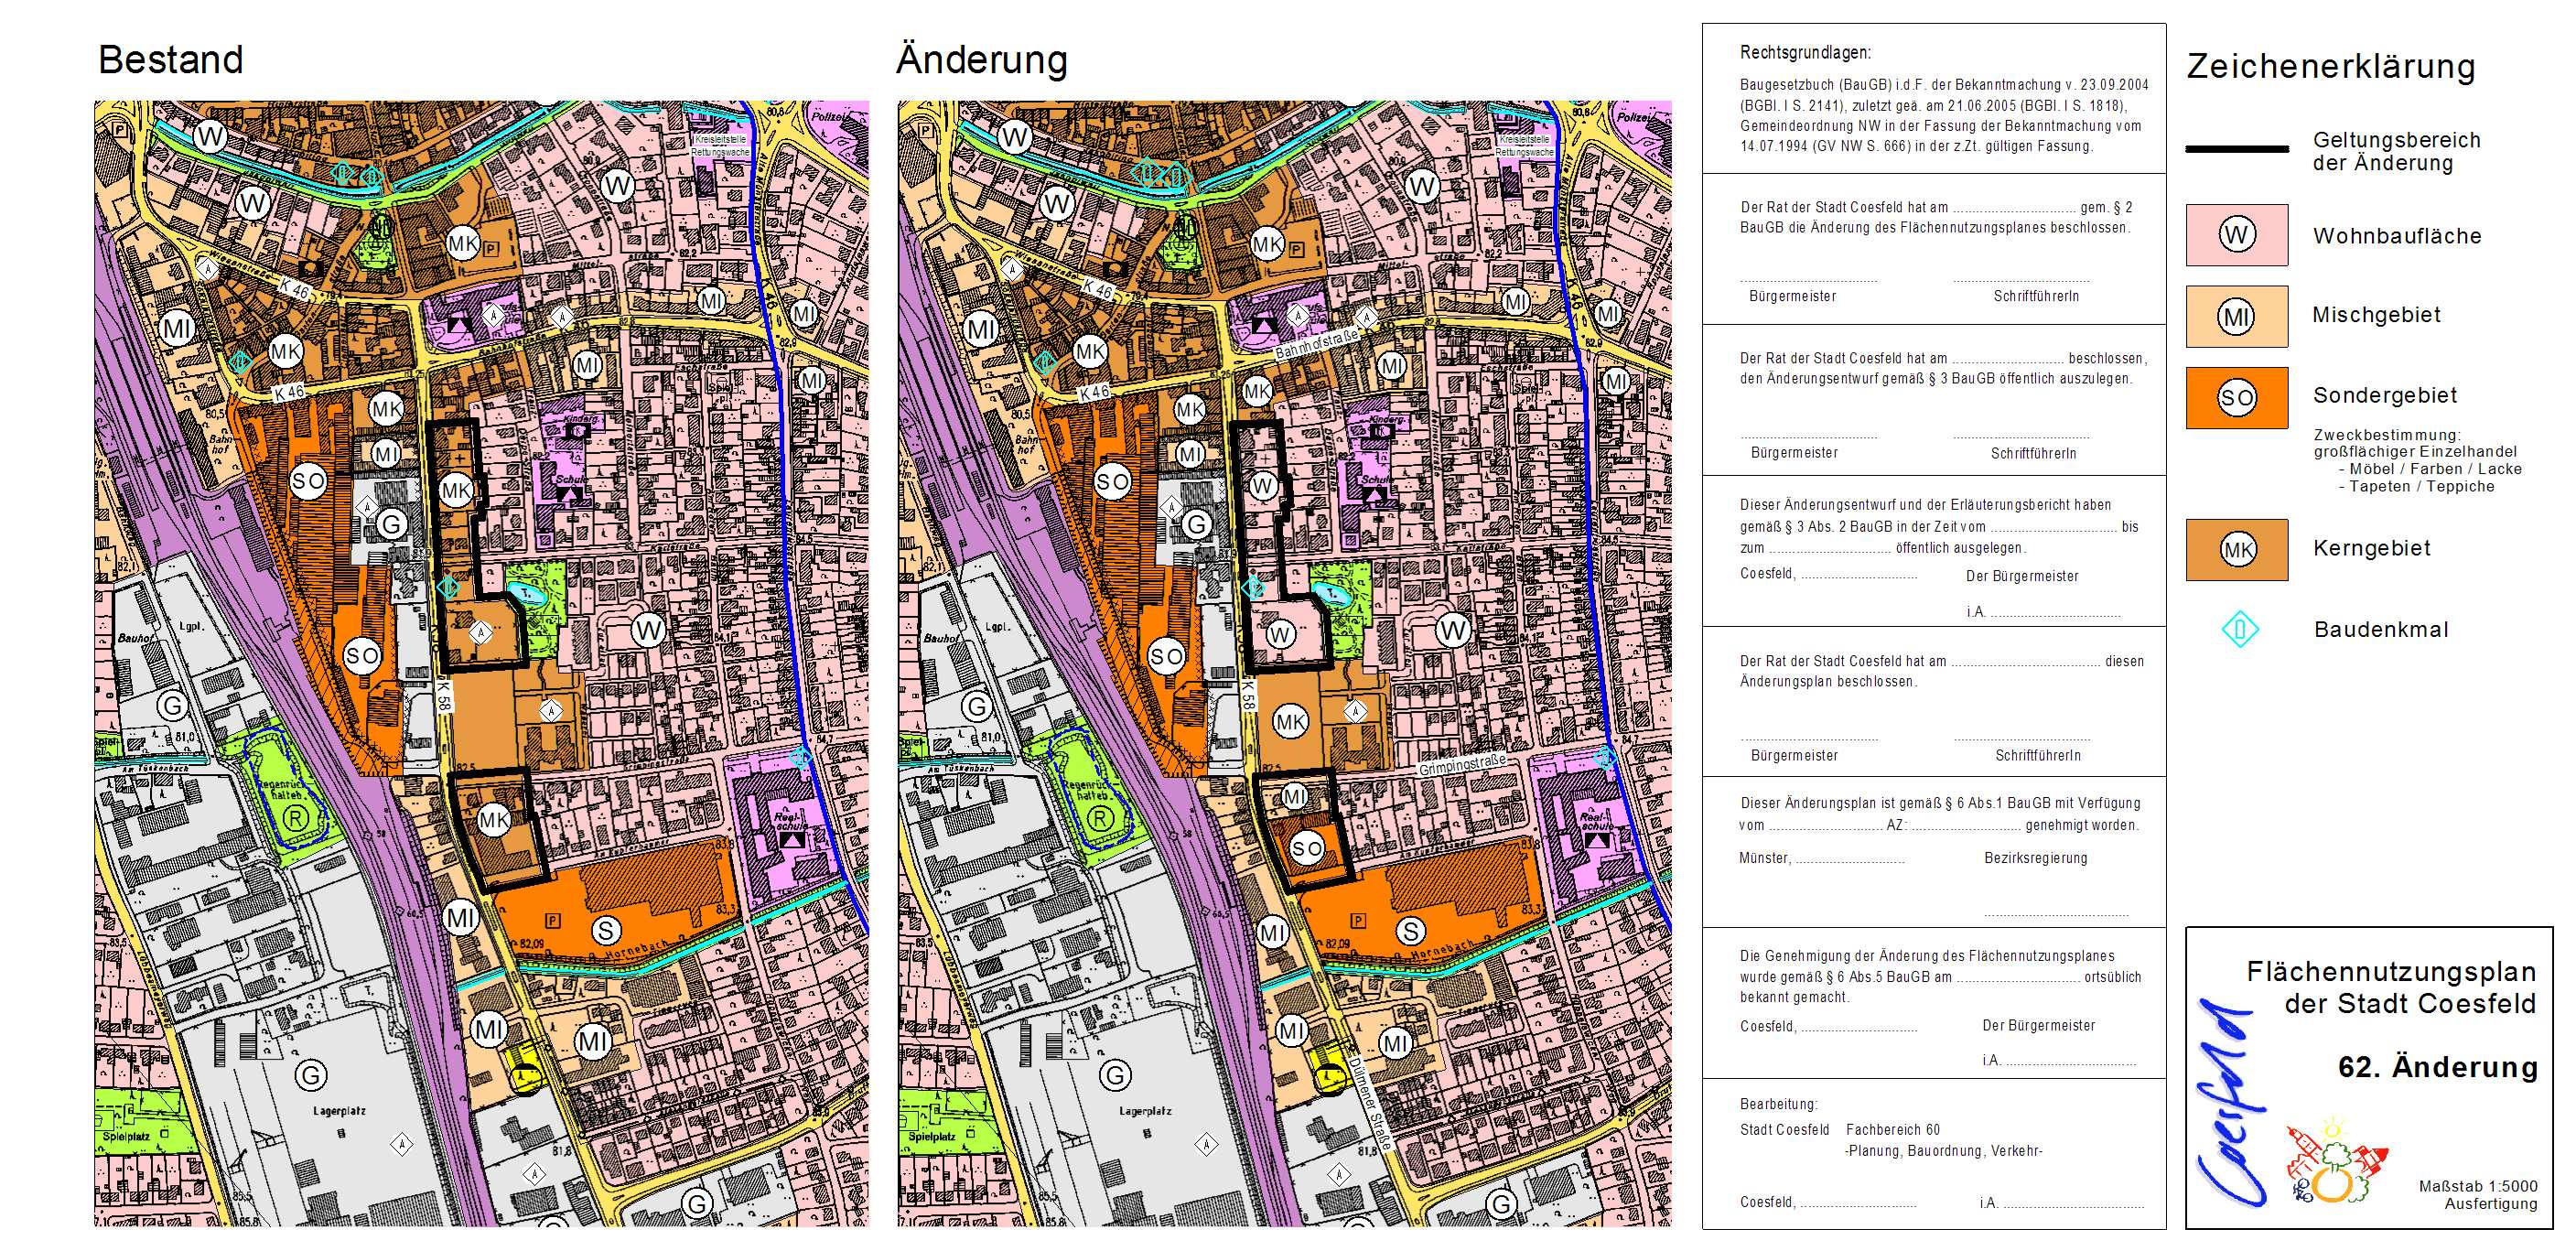Click the cyan Baudenkmal diamond legend icon
Screen dimensions: 2576x1251
2240,629
